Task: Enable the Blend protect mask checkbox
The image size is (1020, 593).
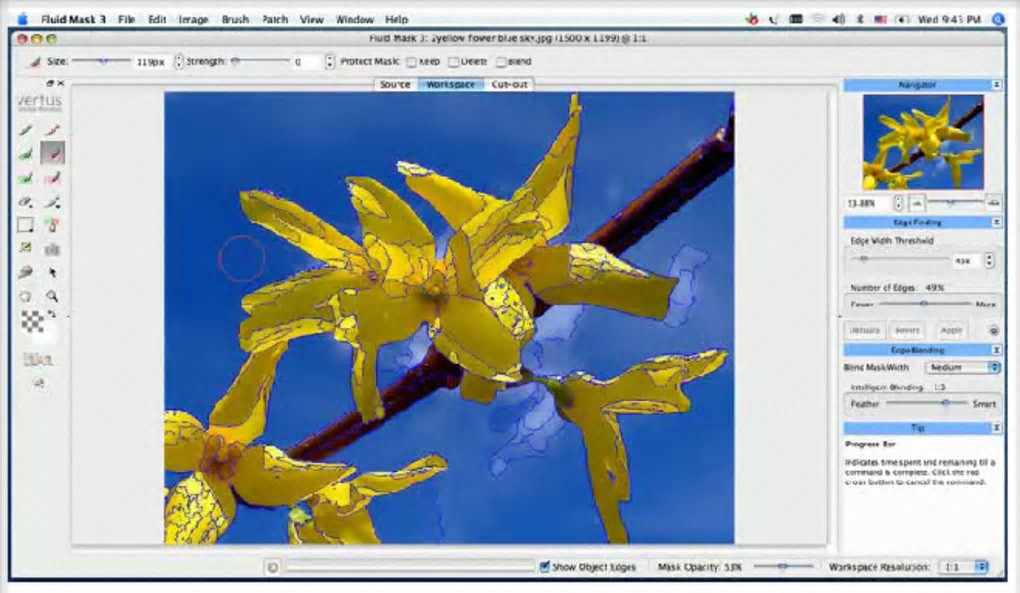Action: (x=501, y=62)
